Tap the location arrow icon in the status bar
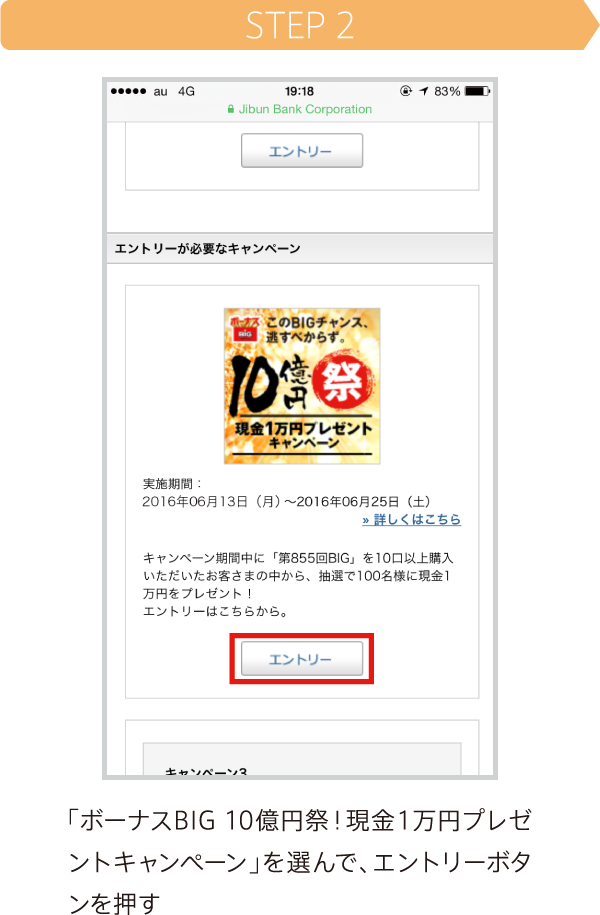The width and height of the screenshot is (600, 915). (424, 91)
